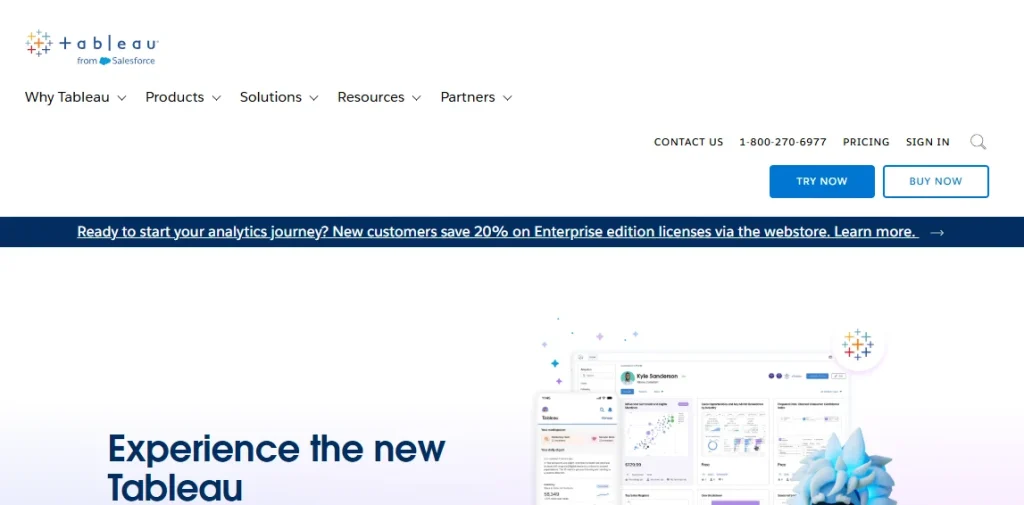The width and height of the screenshot is (1024, 505).
Task: Open the Resources menu
Action: (371, 97)
